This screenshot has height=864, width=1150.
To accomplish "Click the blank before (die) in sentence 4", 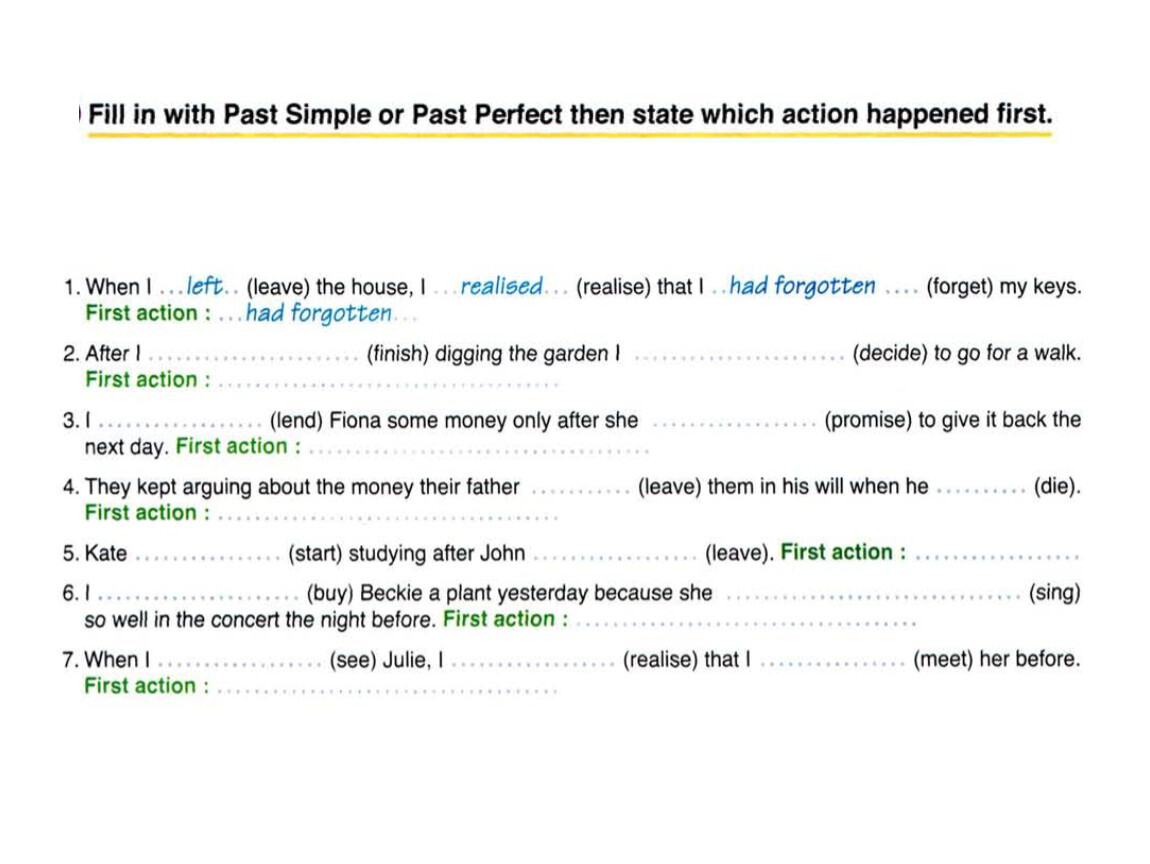I will pyautogui.click(x=981, y=489).
